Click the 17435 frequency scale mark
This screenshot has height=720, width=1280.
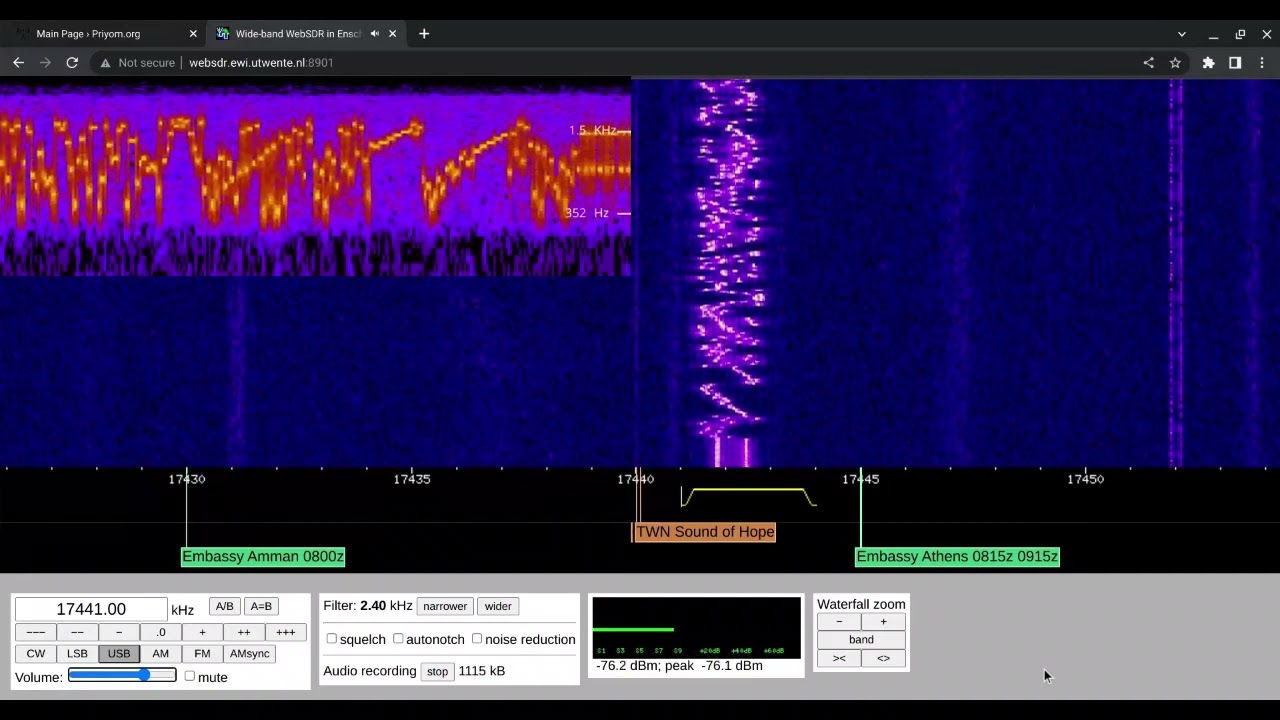point(412,479)
